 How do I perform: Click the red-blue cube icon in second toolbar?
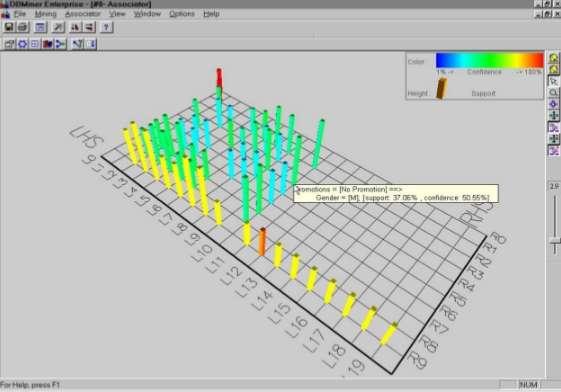48,44
